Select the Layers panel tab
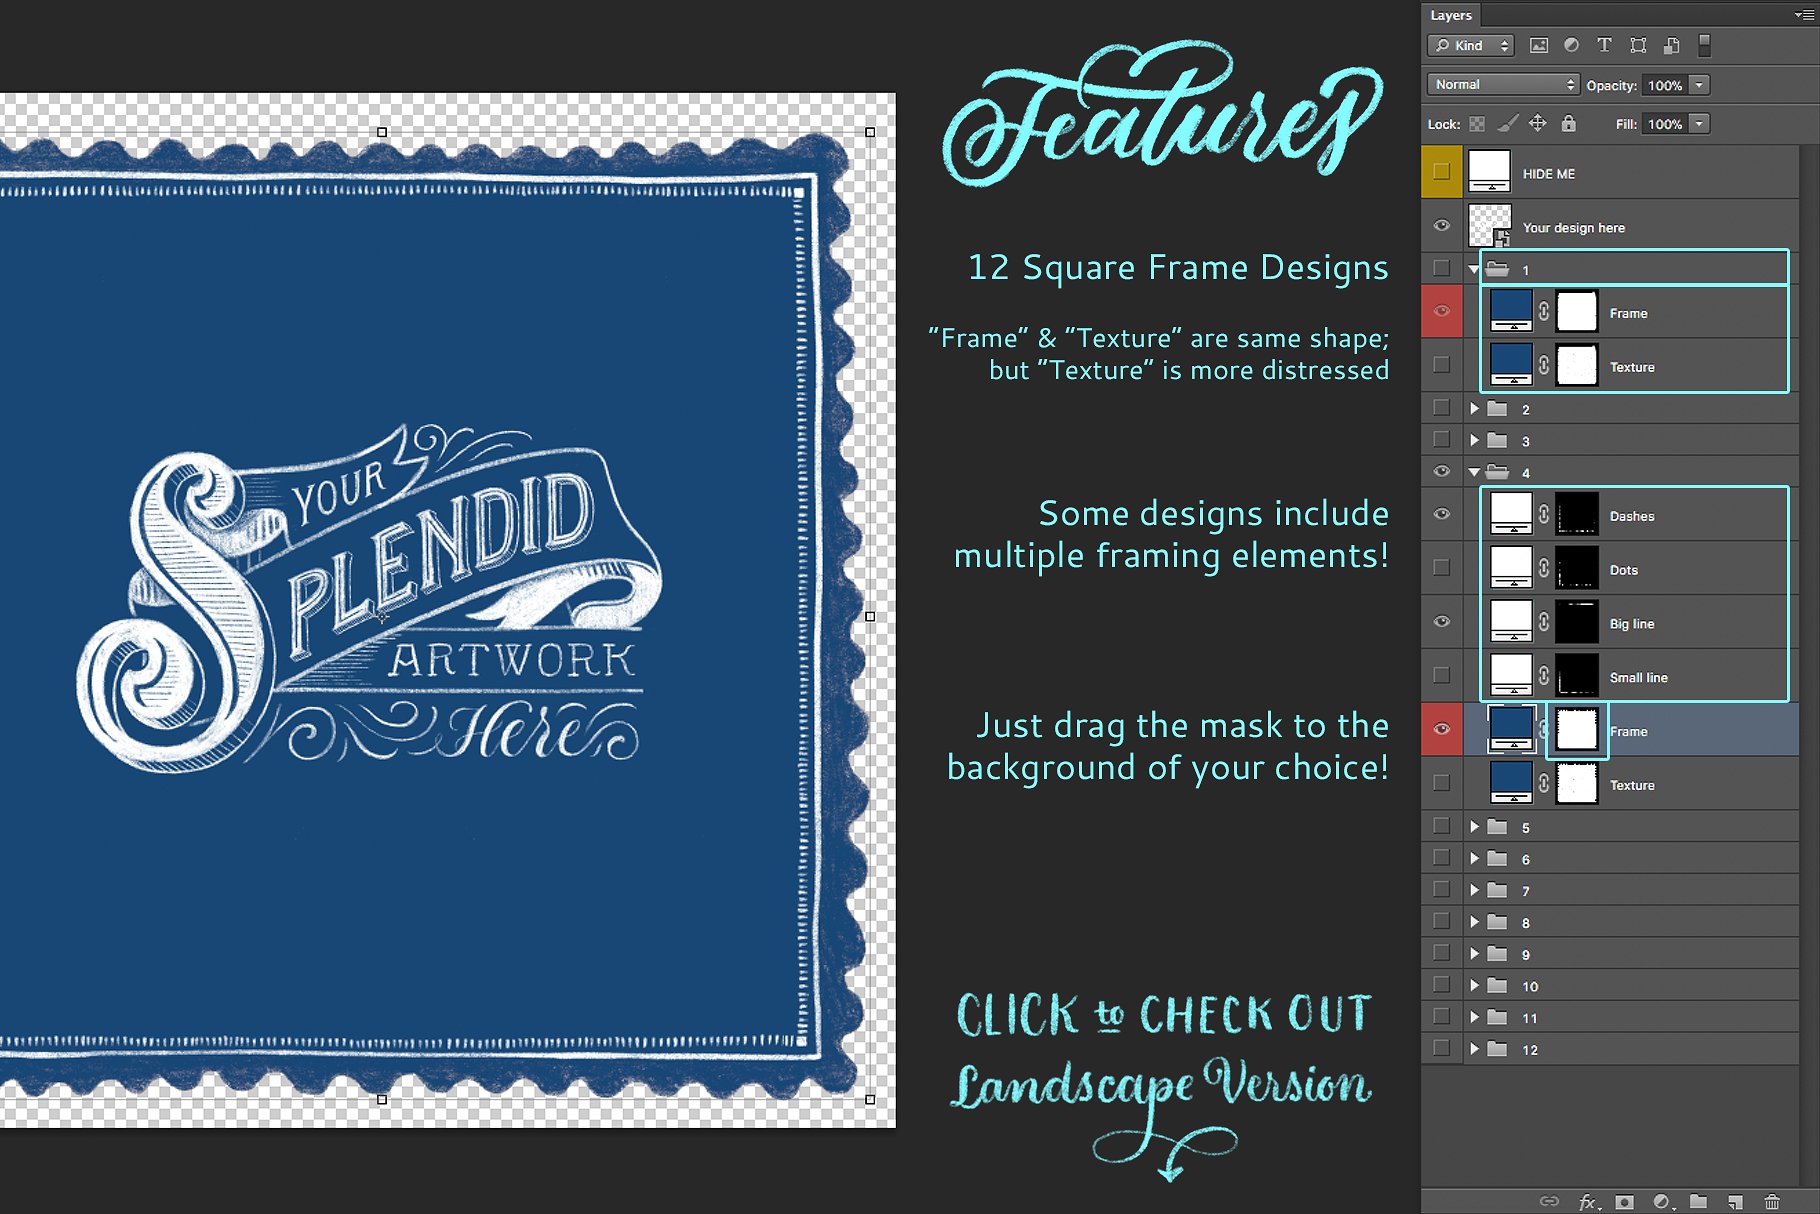The height and width of the screenshot is (1214, 1820). (x=1451, y=15)
